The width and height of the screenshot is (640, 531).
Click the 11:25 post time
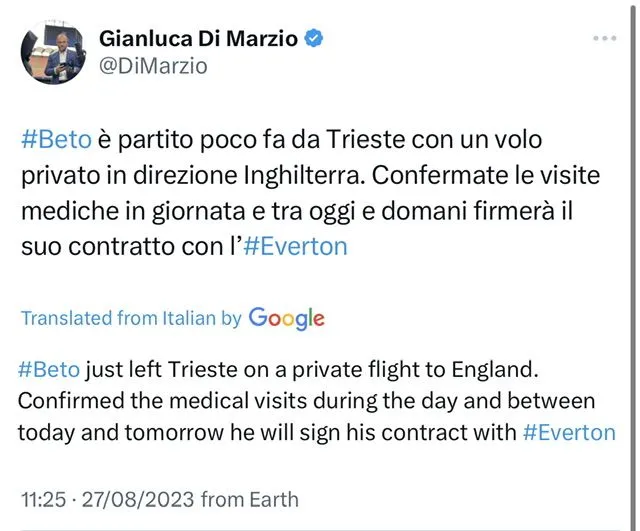coord(43,499)
